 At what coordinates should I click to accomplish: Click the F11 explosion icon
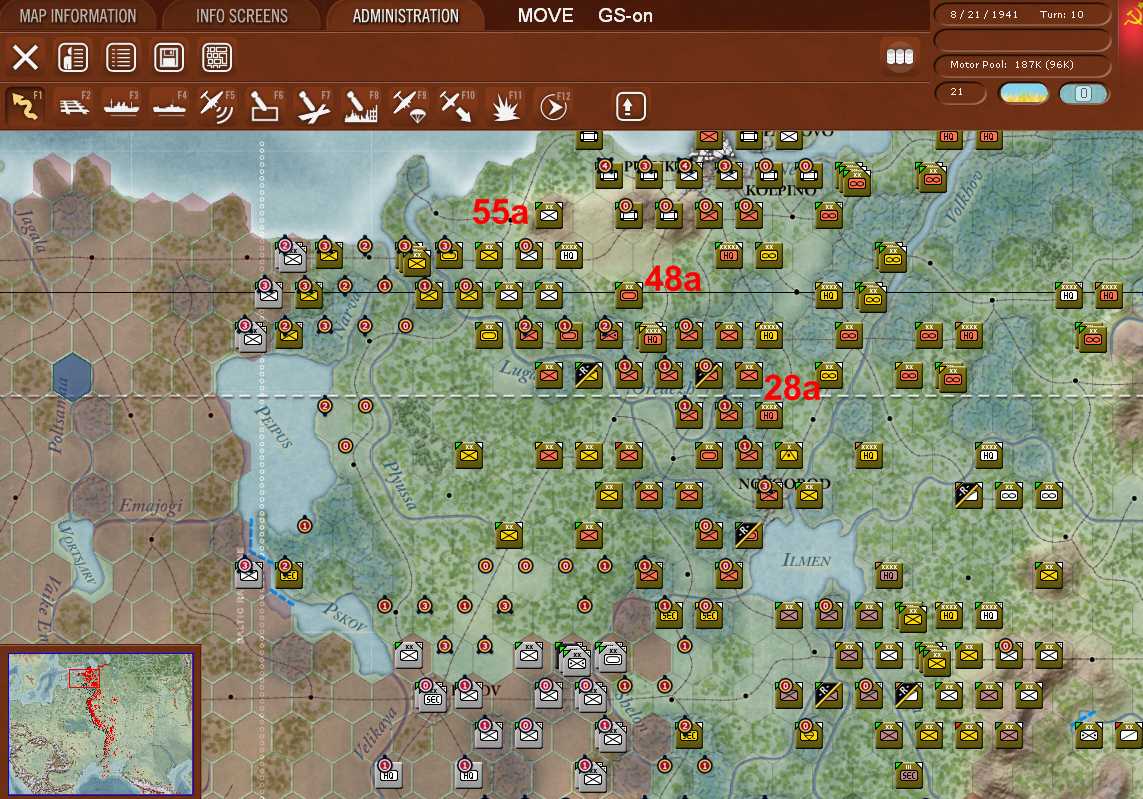click(x=505, y=106)
